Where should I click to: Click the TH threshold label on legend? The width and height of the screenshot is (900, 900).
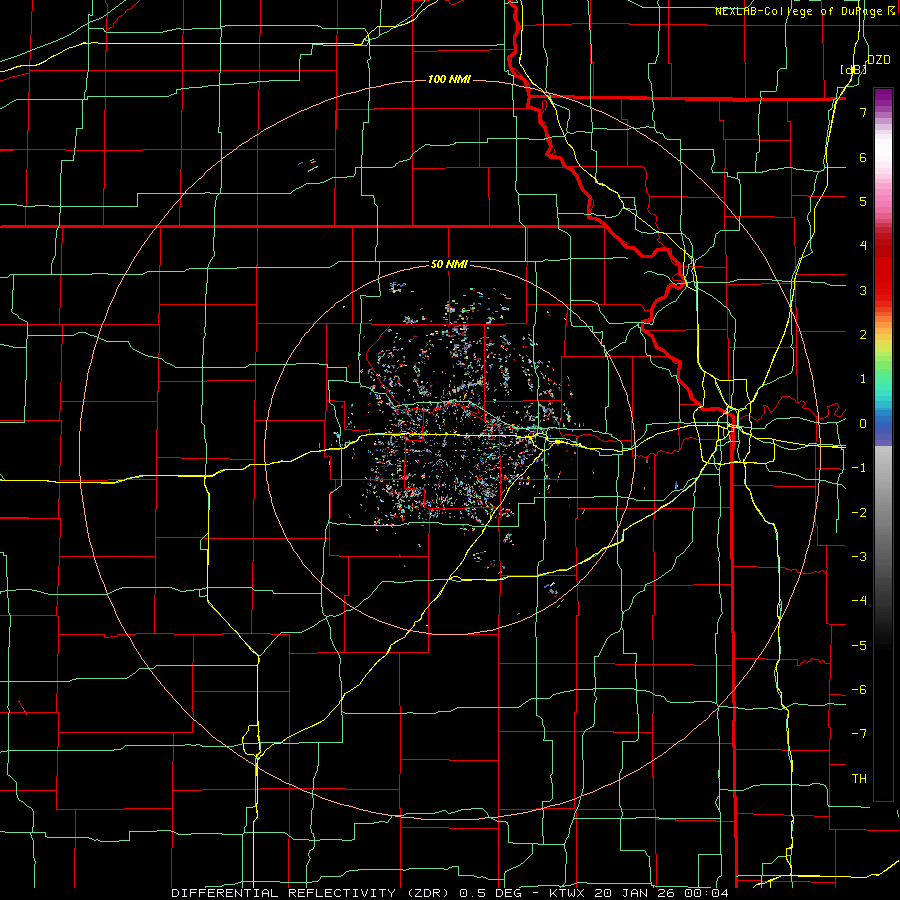coord(859,779)
